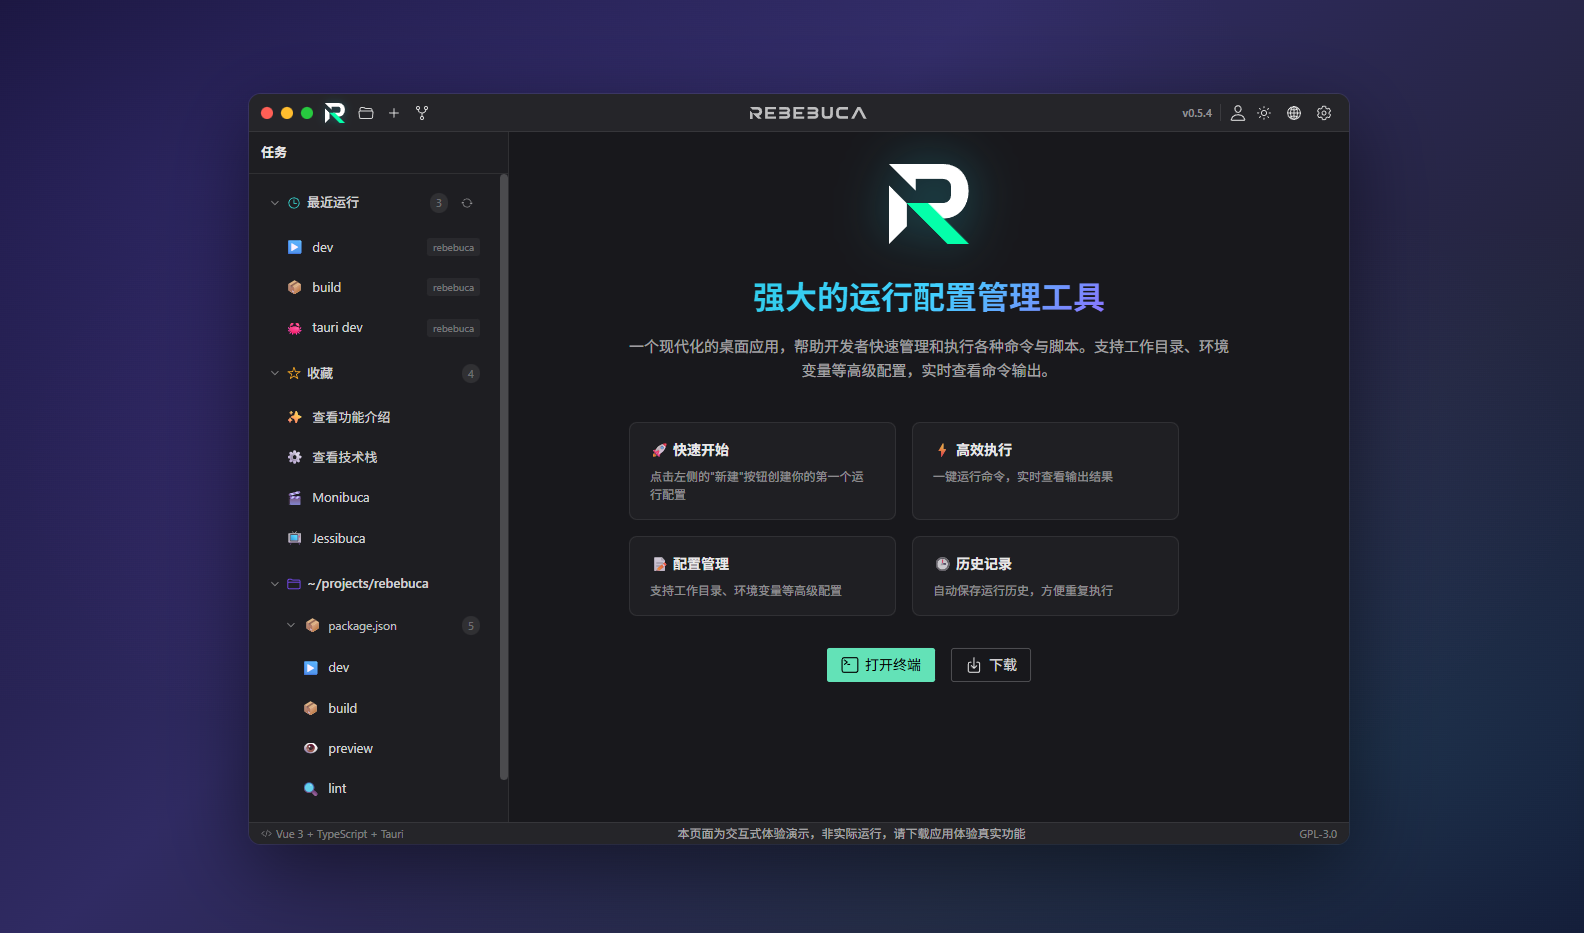Click the Rebebuca R logo in title bar

point(335,113)
